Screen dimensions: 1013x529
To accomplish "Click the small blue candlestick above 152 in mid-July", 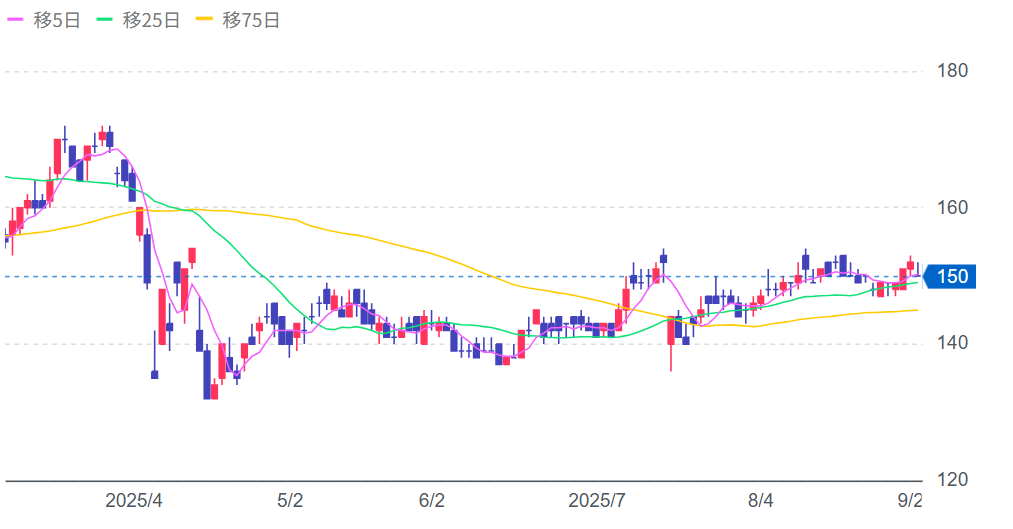I will point(663,258).
